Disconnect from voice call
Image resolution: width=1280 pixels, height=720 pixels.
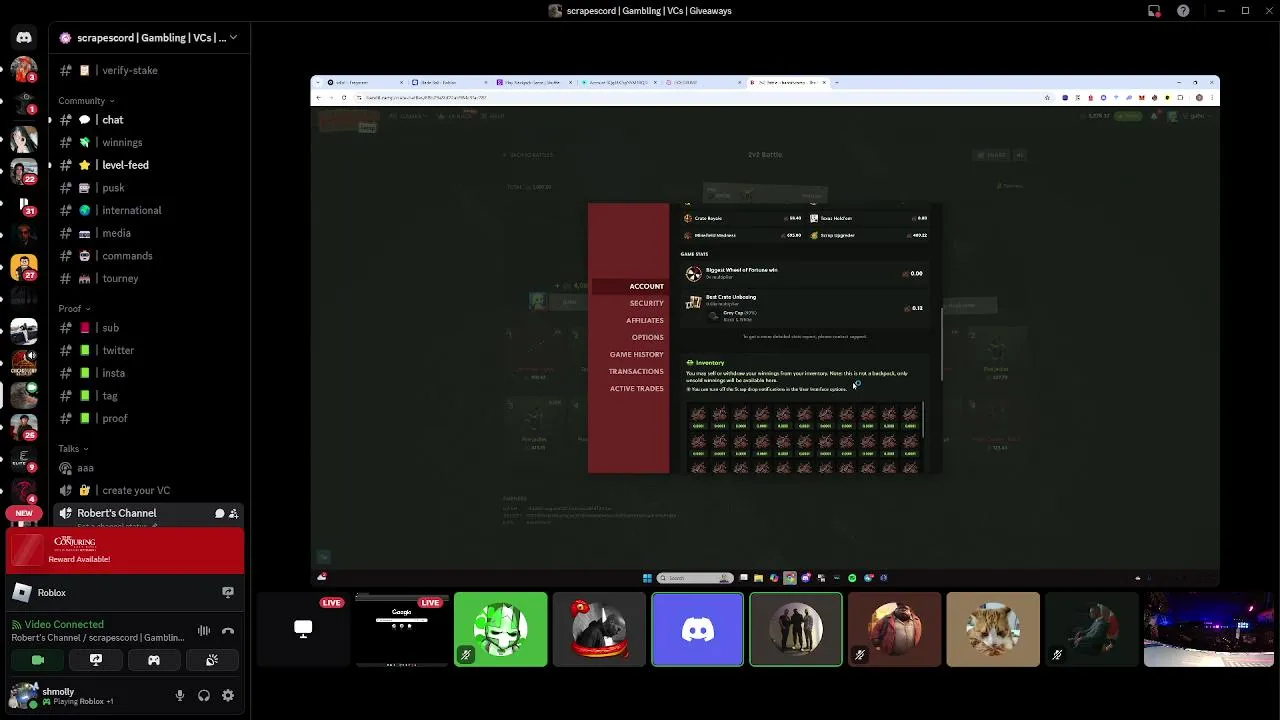[x=228, y=631]
